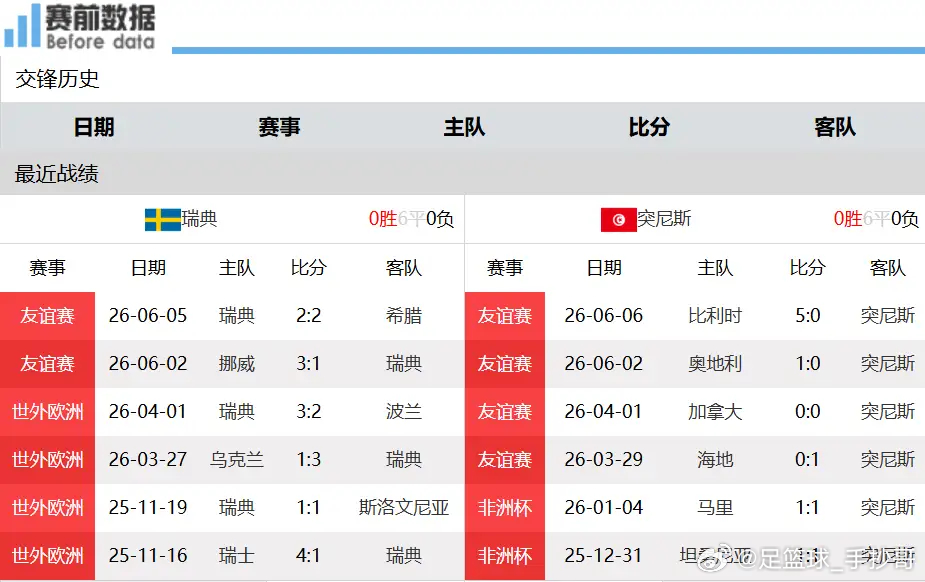Click the 0:1 score on the 海地 row

tap(808, 459)
